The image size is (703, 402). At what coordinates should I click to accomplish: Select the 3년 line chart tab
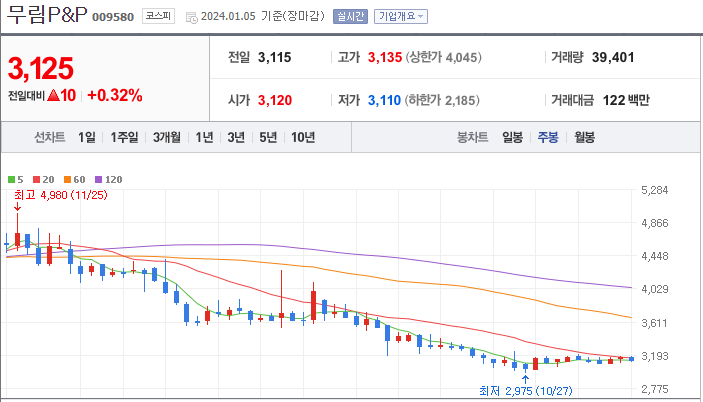coord(236,137)
